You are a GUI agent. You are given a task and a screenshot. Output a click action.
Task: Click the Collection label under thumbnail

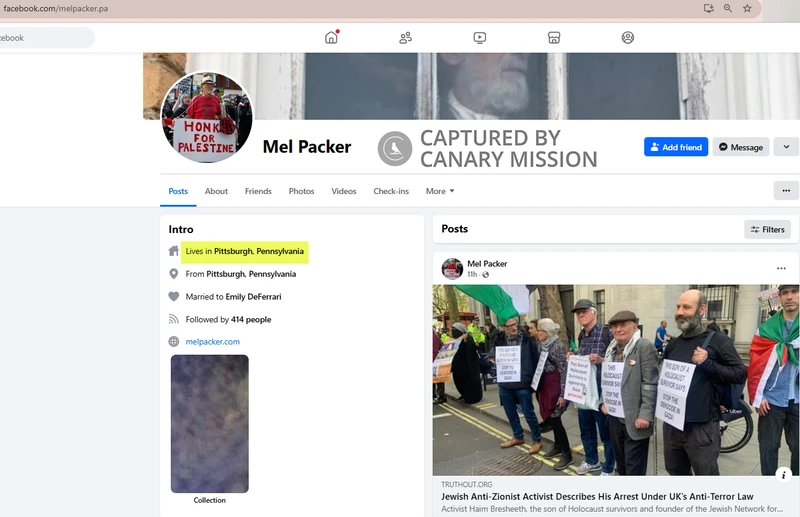pyautogui.click(x=210, y=500)
